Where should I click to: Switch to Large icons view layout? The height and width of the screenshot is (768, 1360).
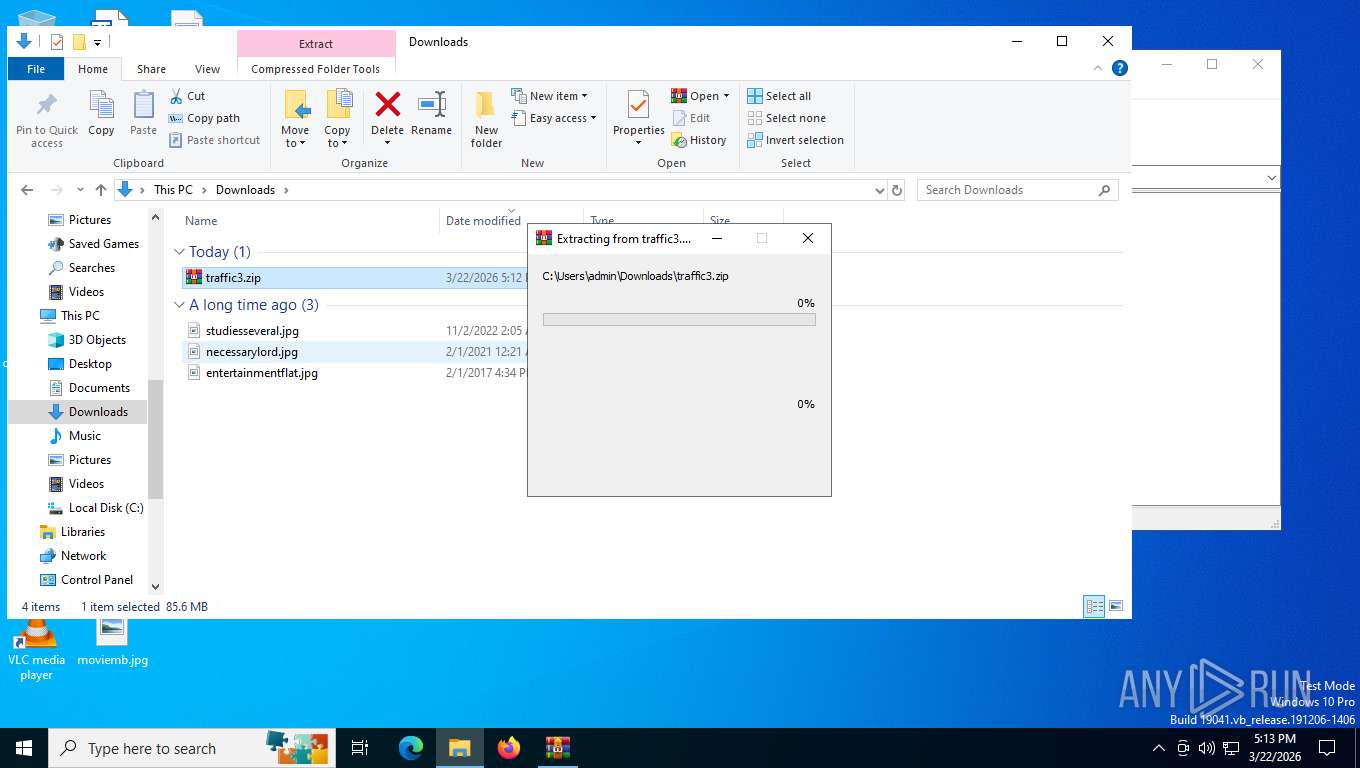[x=1116, y=606]
